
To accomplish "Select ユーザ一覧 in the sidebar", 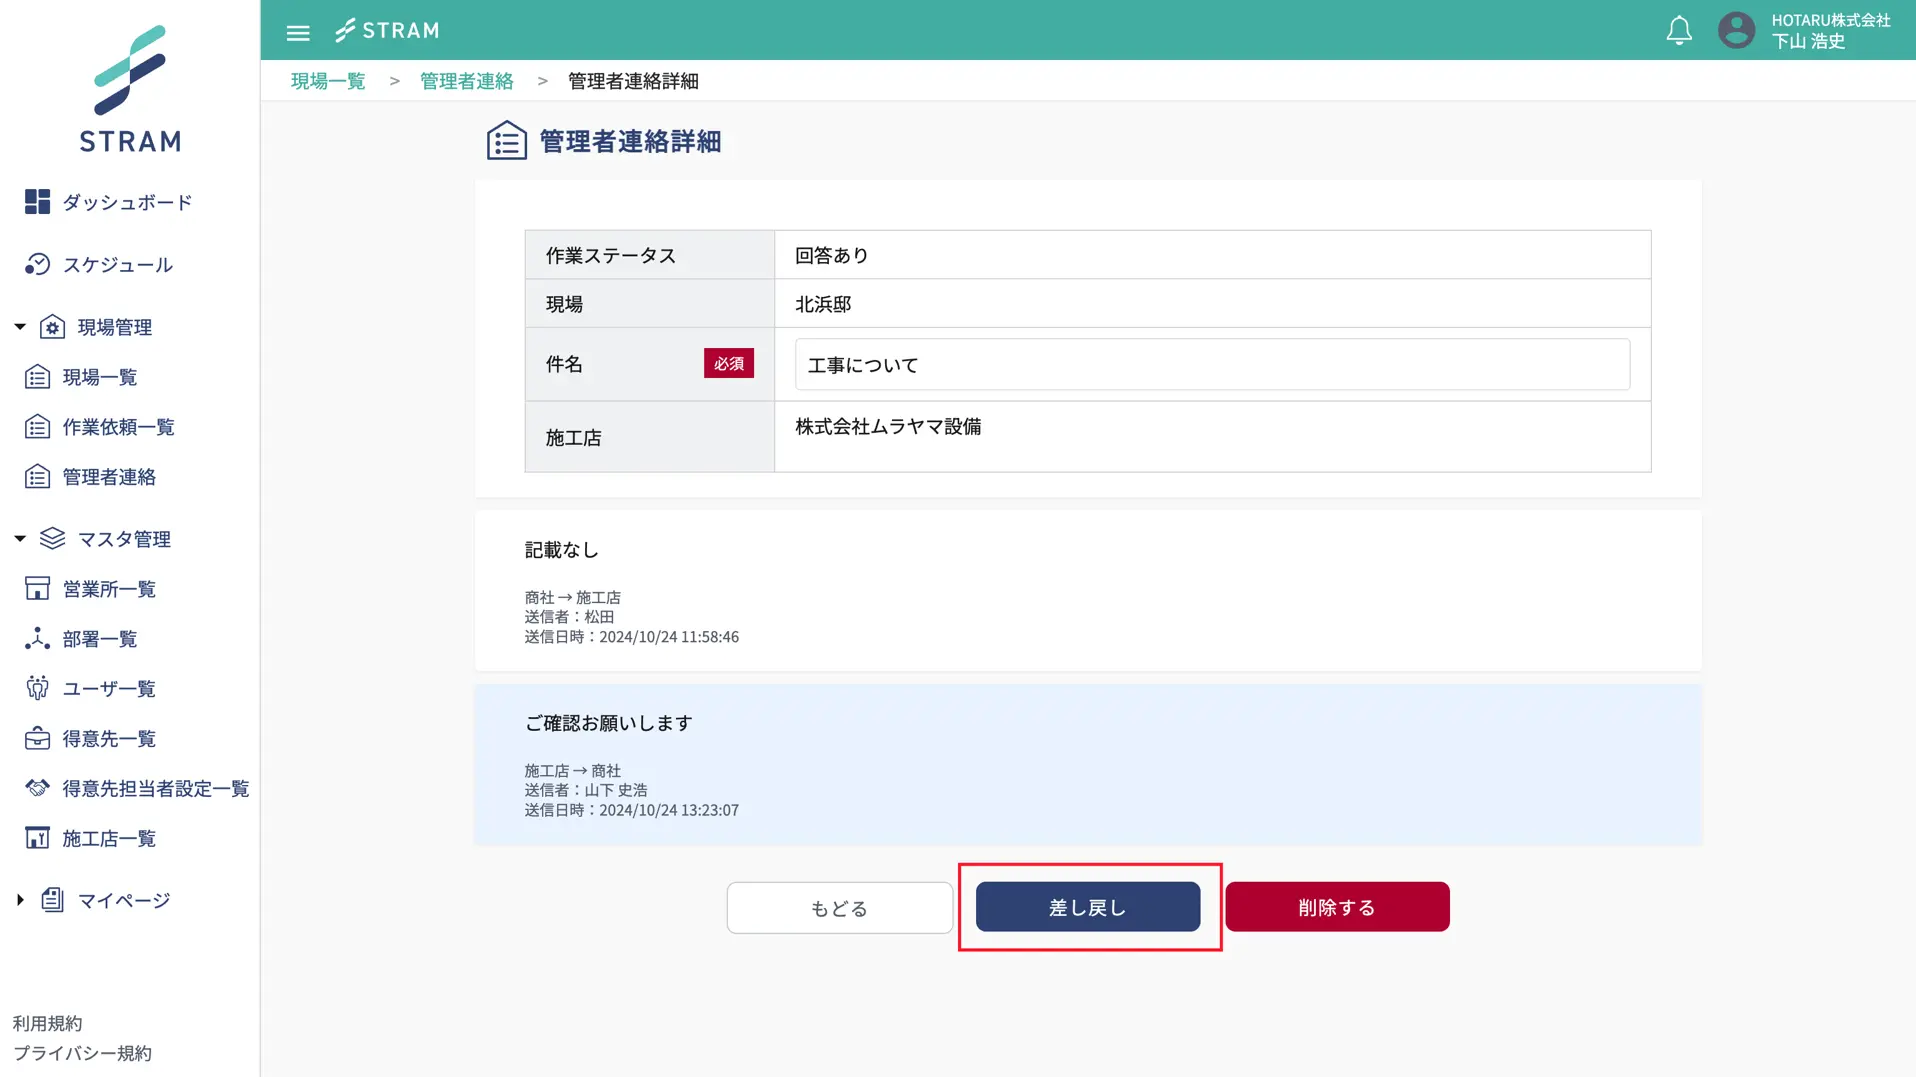I will coord(109,689).
